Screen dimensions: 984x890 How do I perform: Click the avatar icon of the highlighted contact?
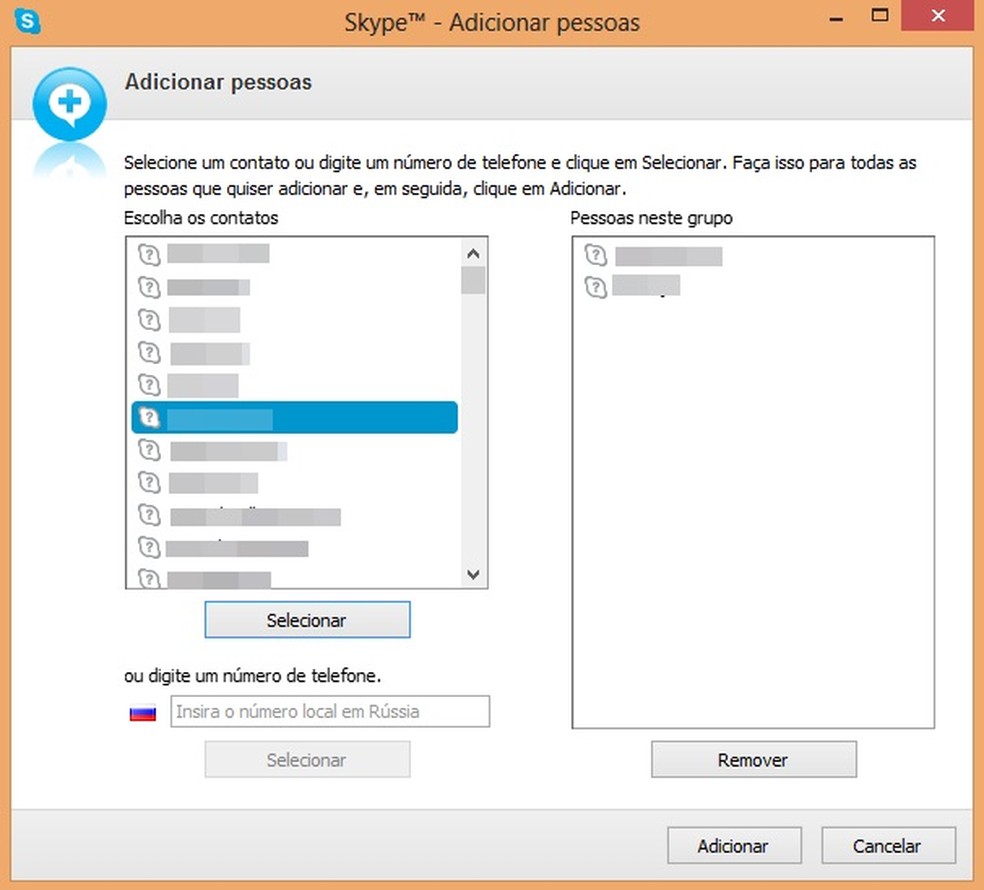click(149, 417)
